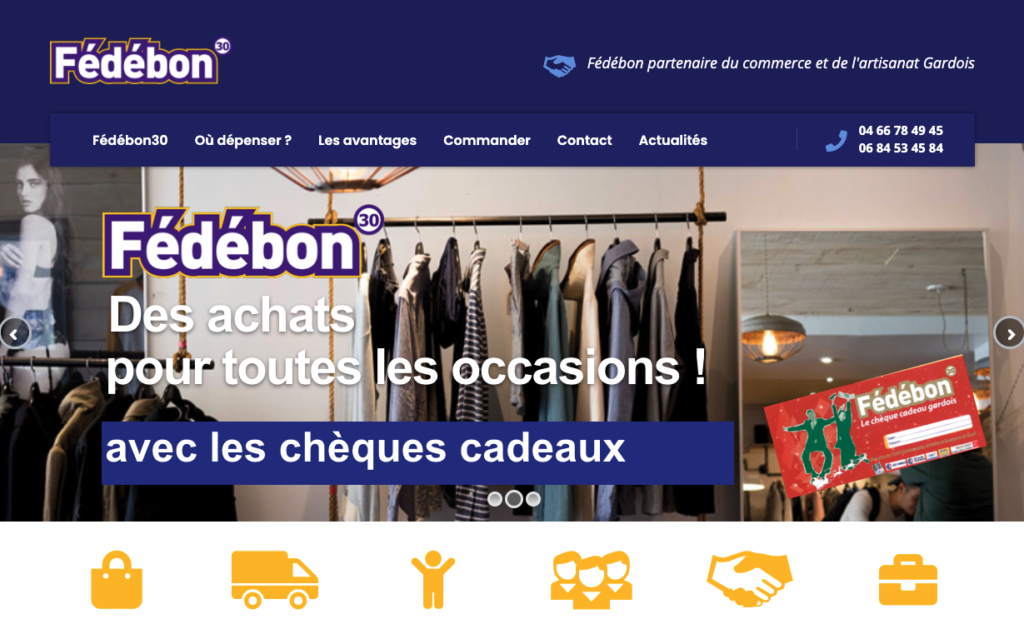The height and width of the screenshot is (624, 1024).
Task: Click the yellow shopping bag icon
Action: 116,580
